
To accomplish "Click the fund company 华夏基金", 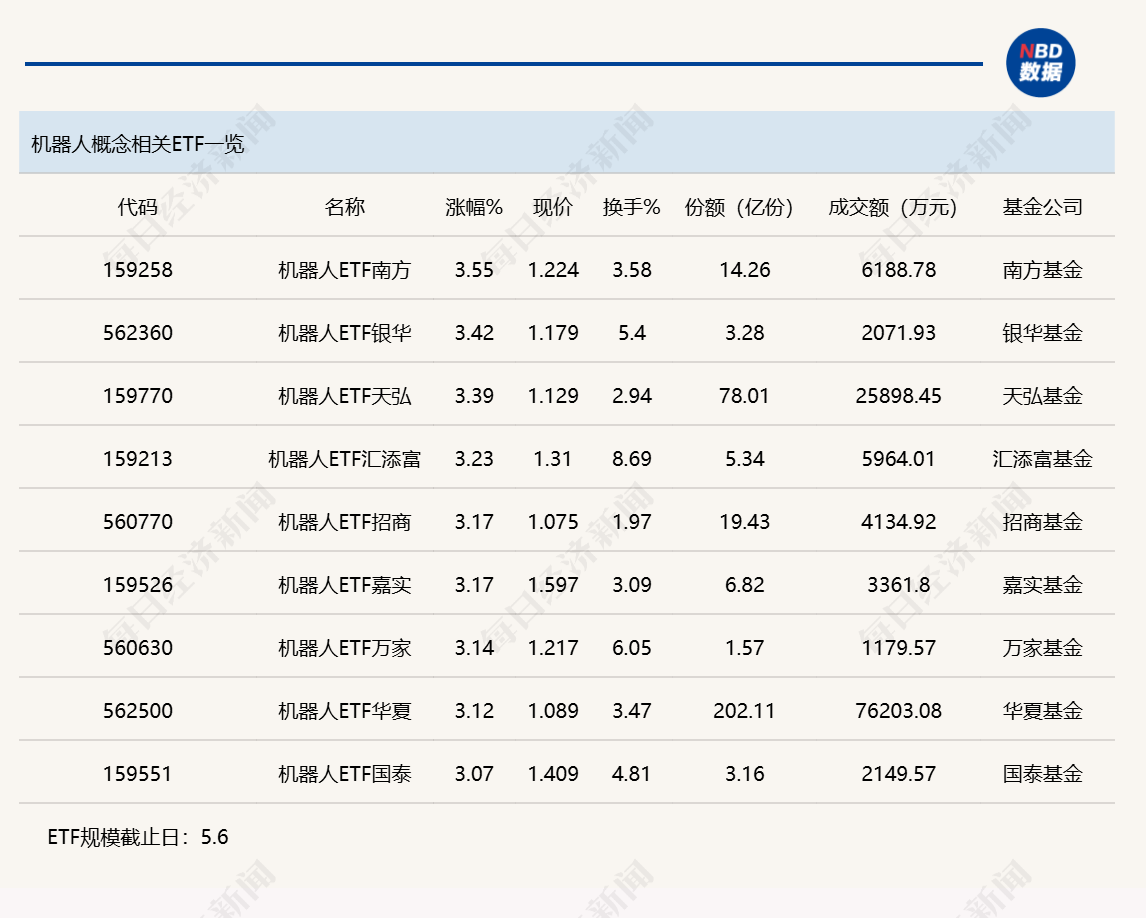I will click(1042, 710).
